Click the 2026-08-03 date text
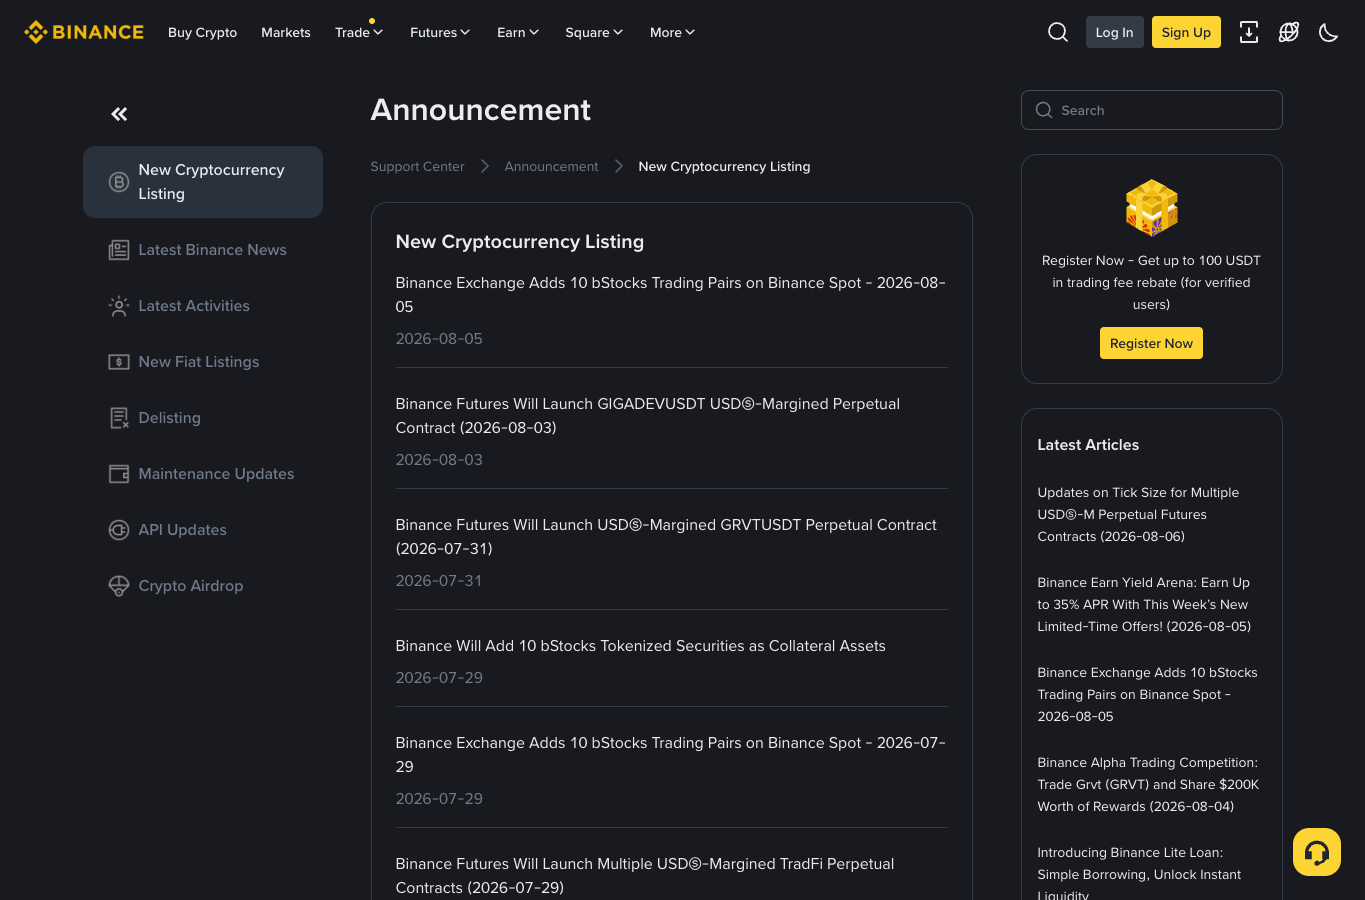The width and height of the screenshot is (1365, 900). click(439, 460)
